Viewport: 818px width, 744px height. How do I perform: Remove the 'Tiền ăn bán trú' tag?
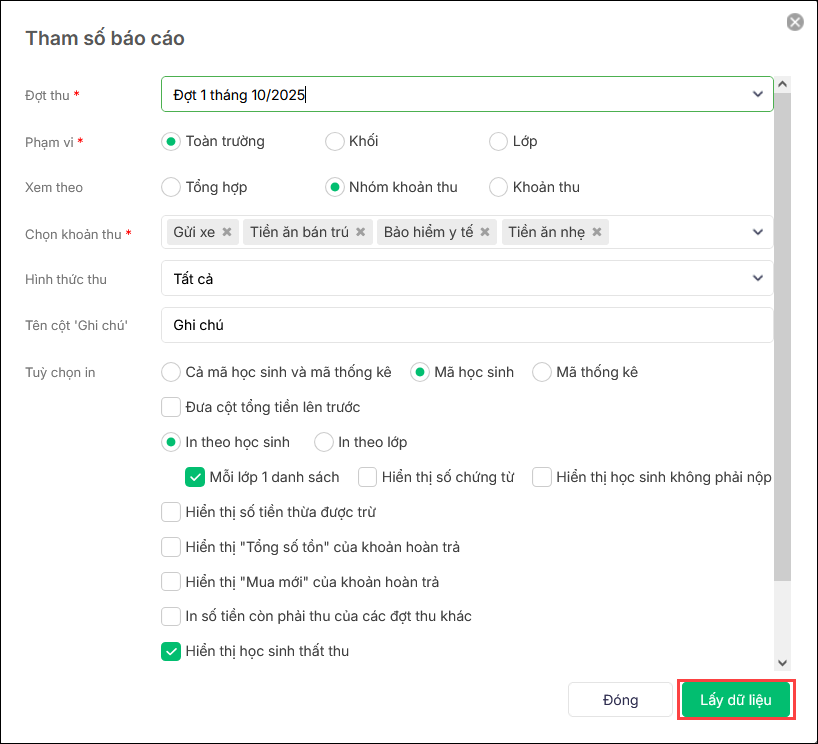coord(360,232)
